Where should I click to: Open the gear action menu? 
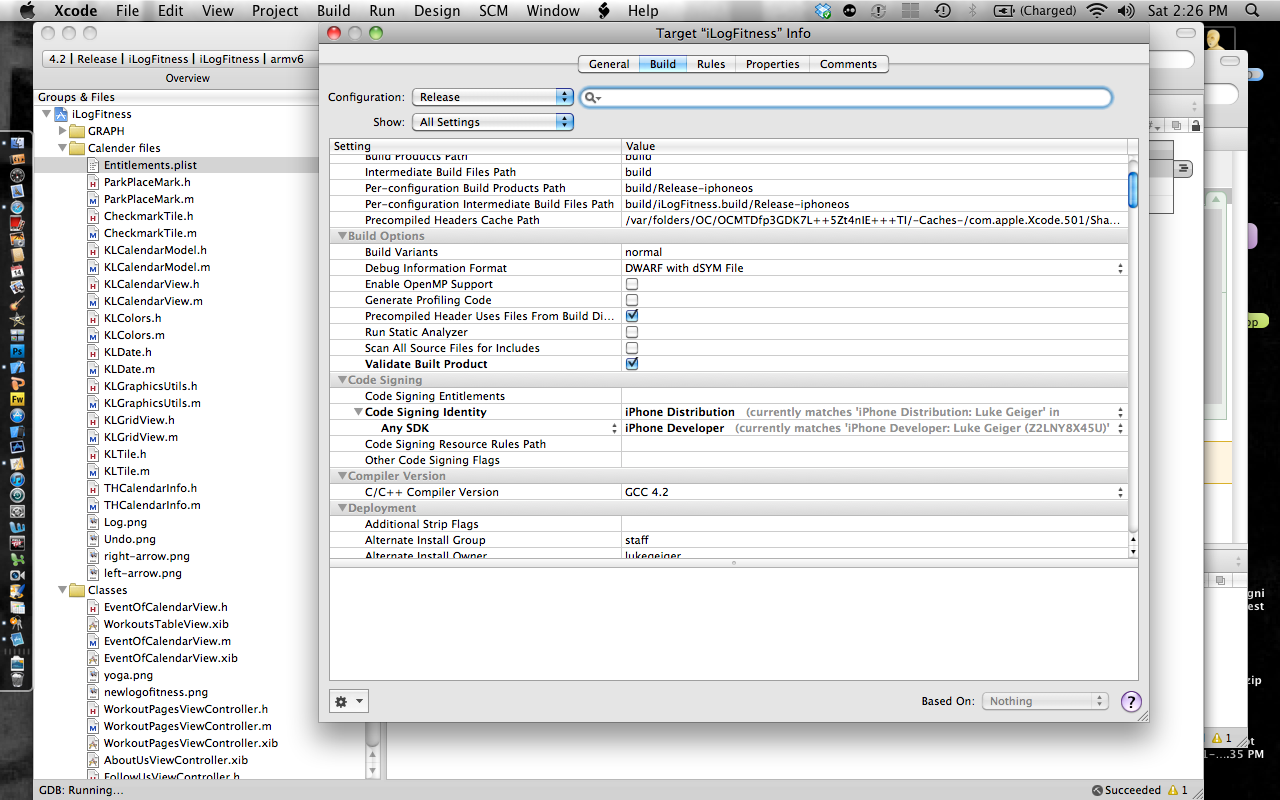point(349,701)
